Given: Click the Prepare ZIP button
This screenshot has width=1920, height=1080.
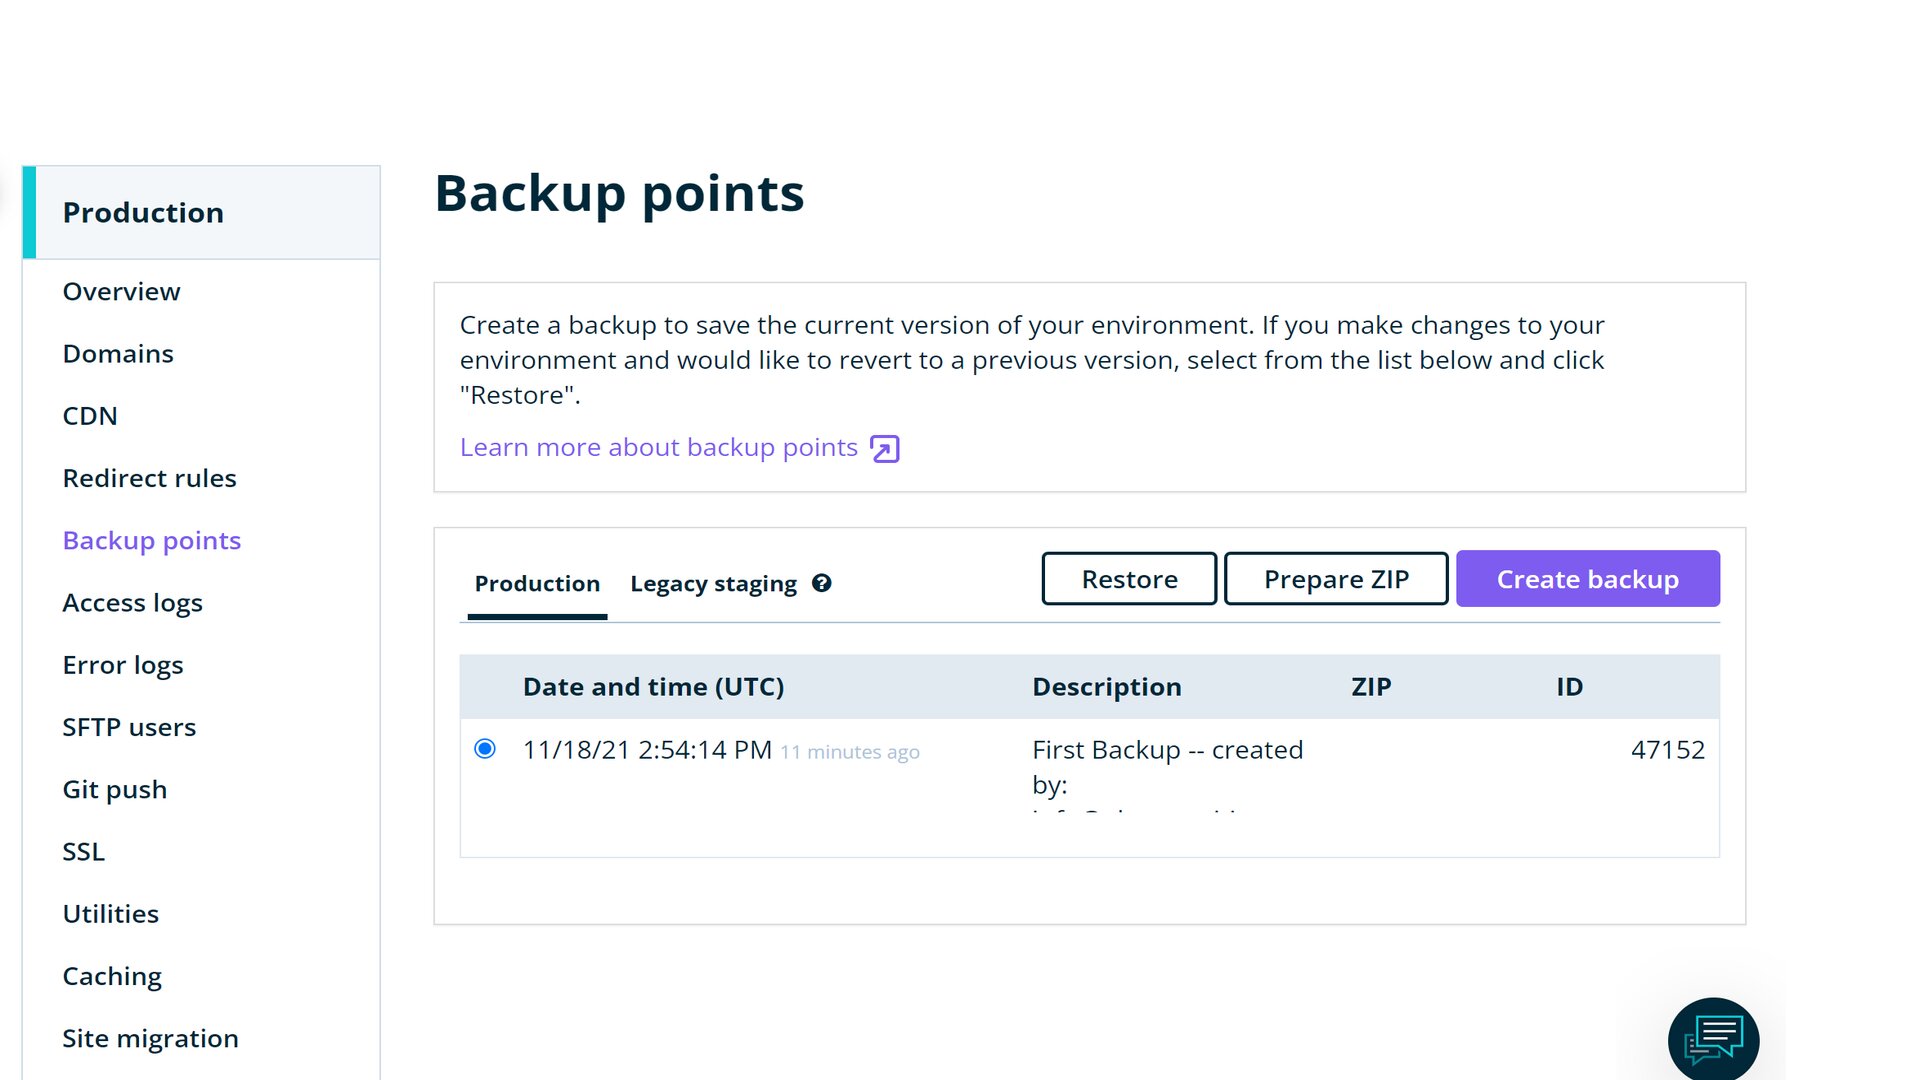Looking at the screenshot, I should (1336, 579).
